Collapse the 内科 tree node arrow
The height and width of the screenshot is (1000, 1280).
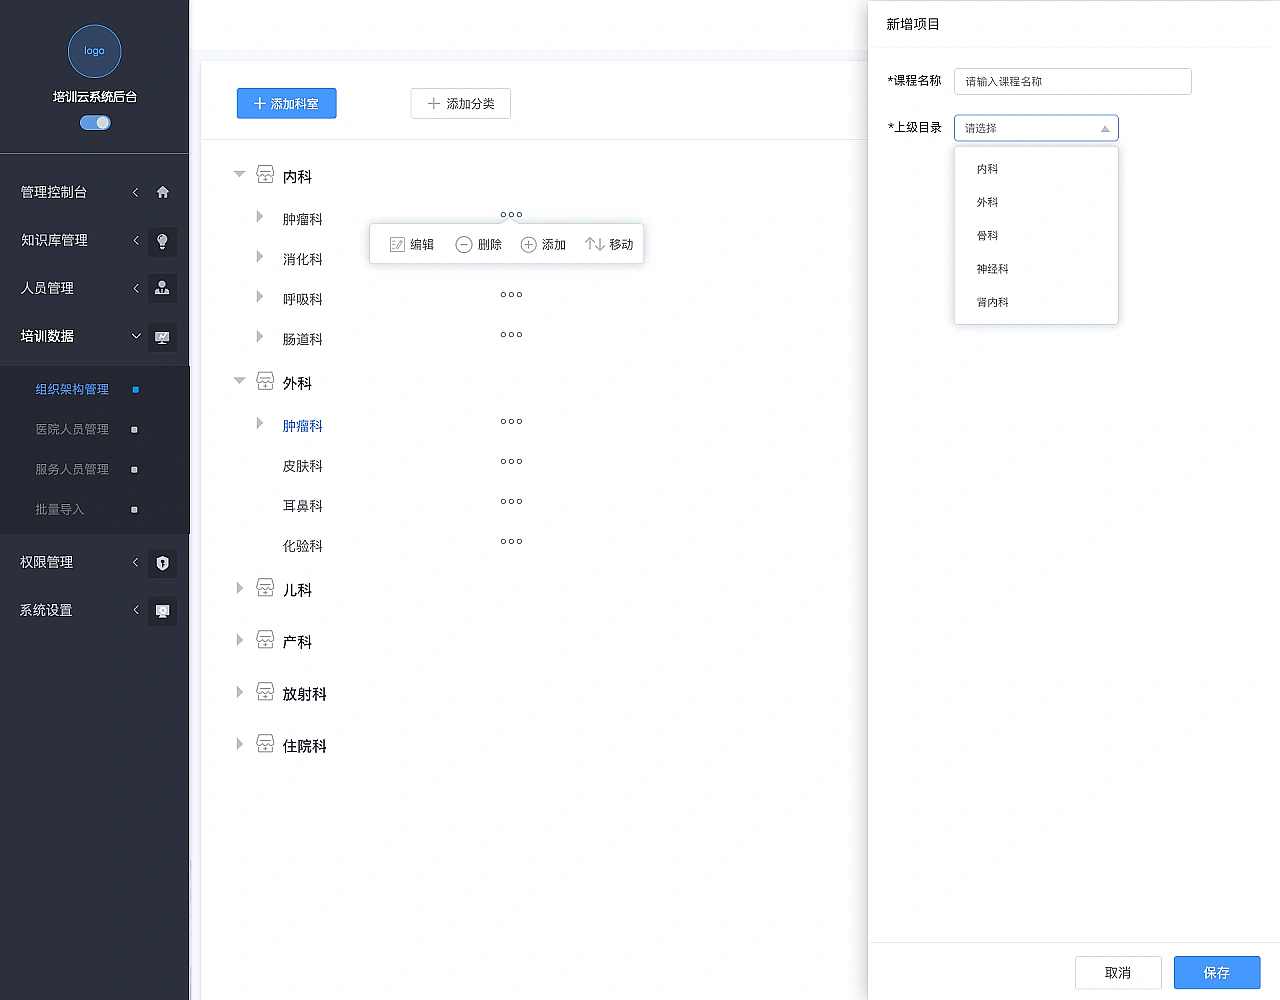pos(239,174)
